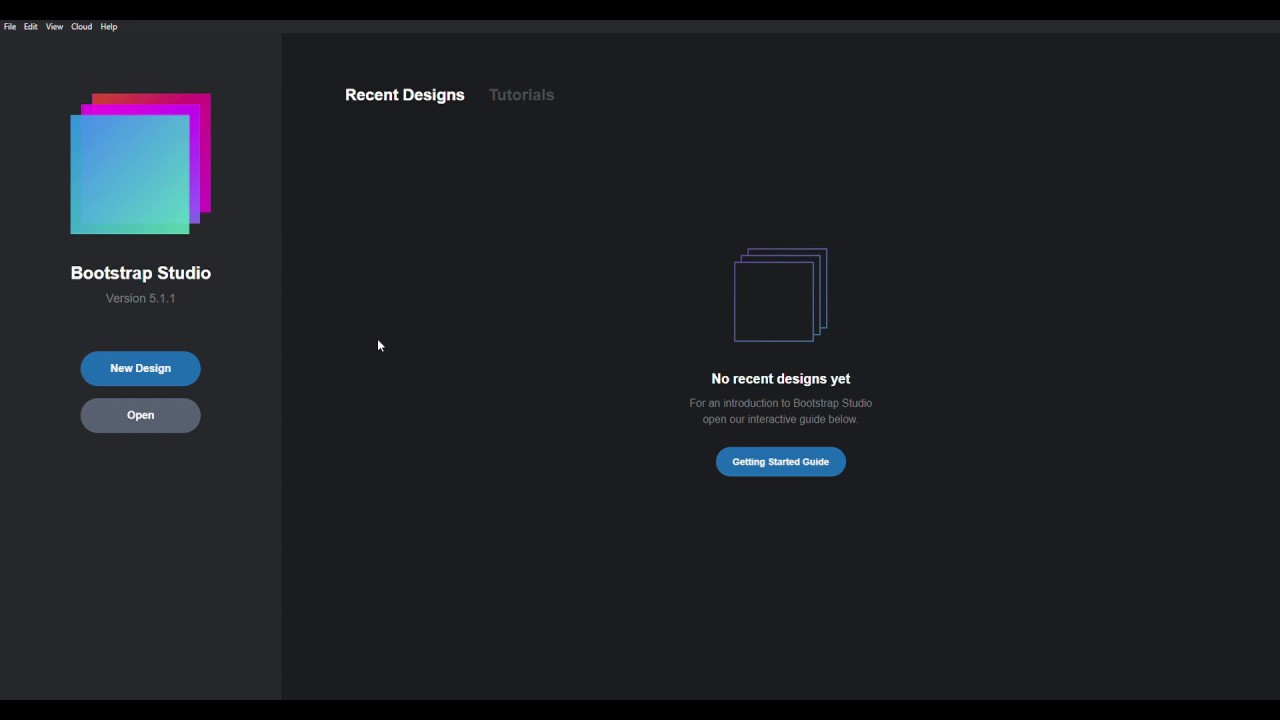
Task: Open the Edit menu
Action: tap(31, 27)
